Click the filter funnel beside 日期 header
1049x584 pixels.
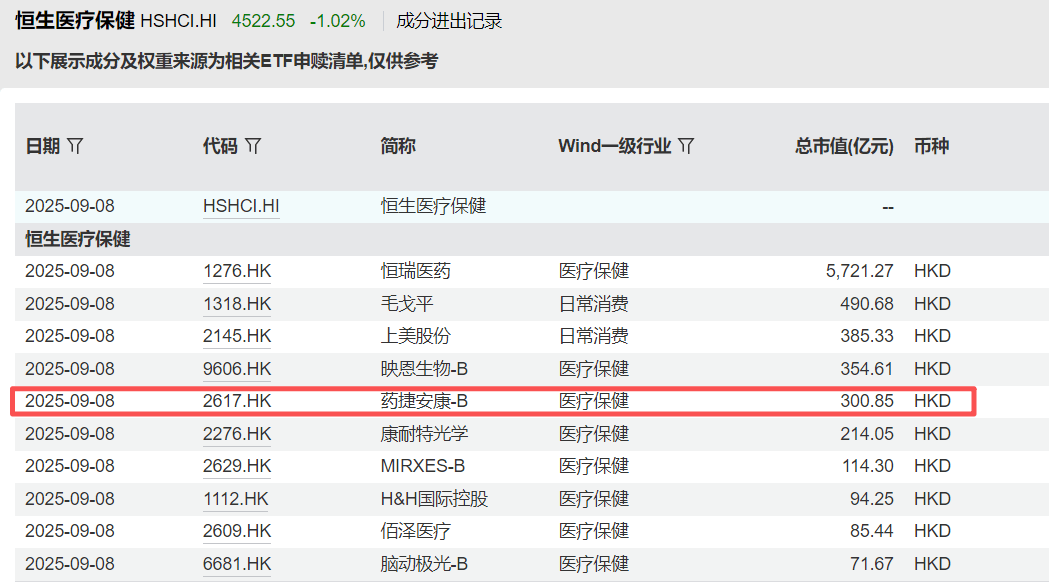point(75,145)
